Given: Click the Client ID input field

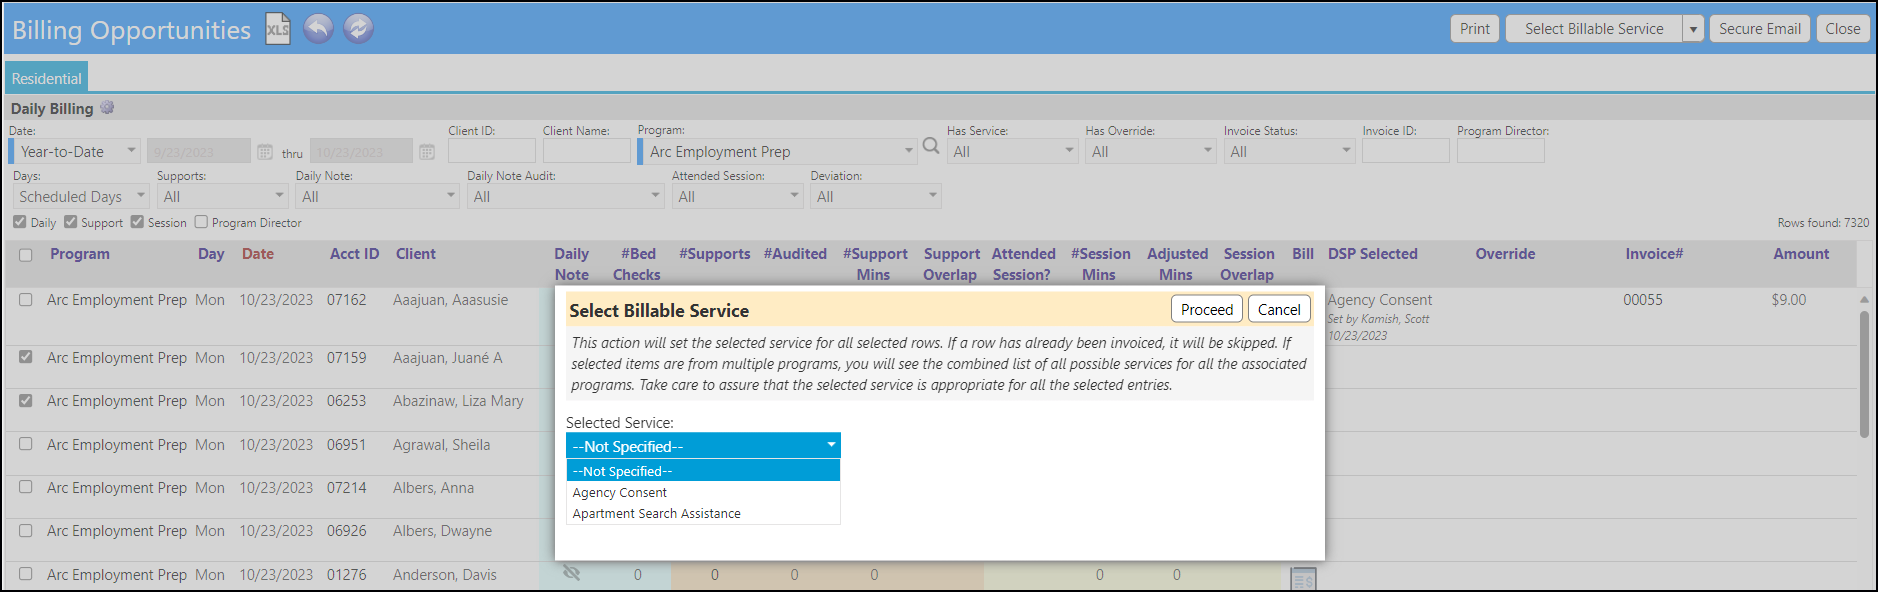Looking at the screenshot, I should pos(492,151).
